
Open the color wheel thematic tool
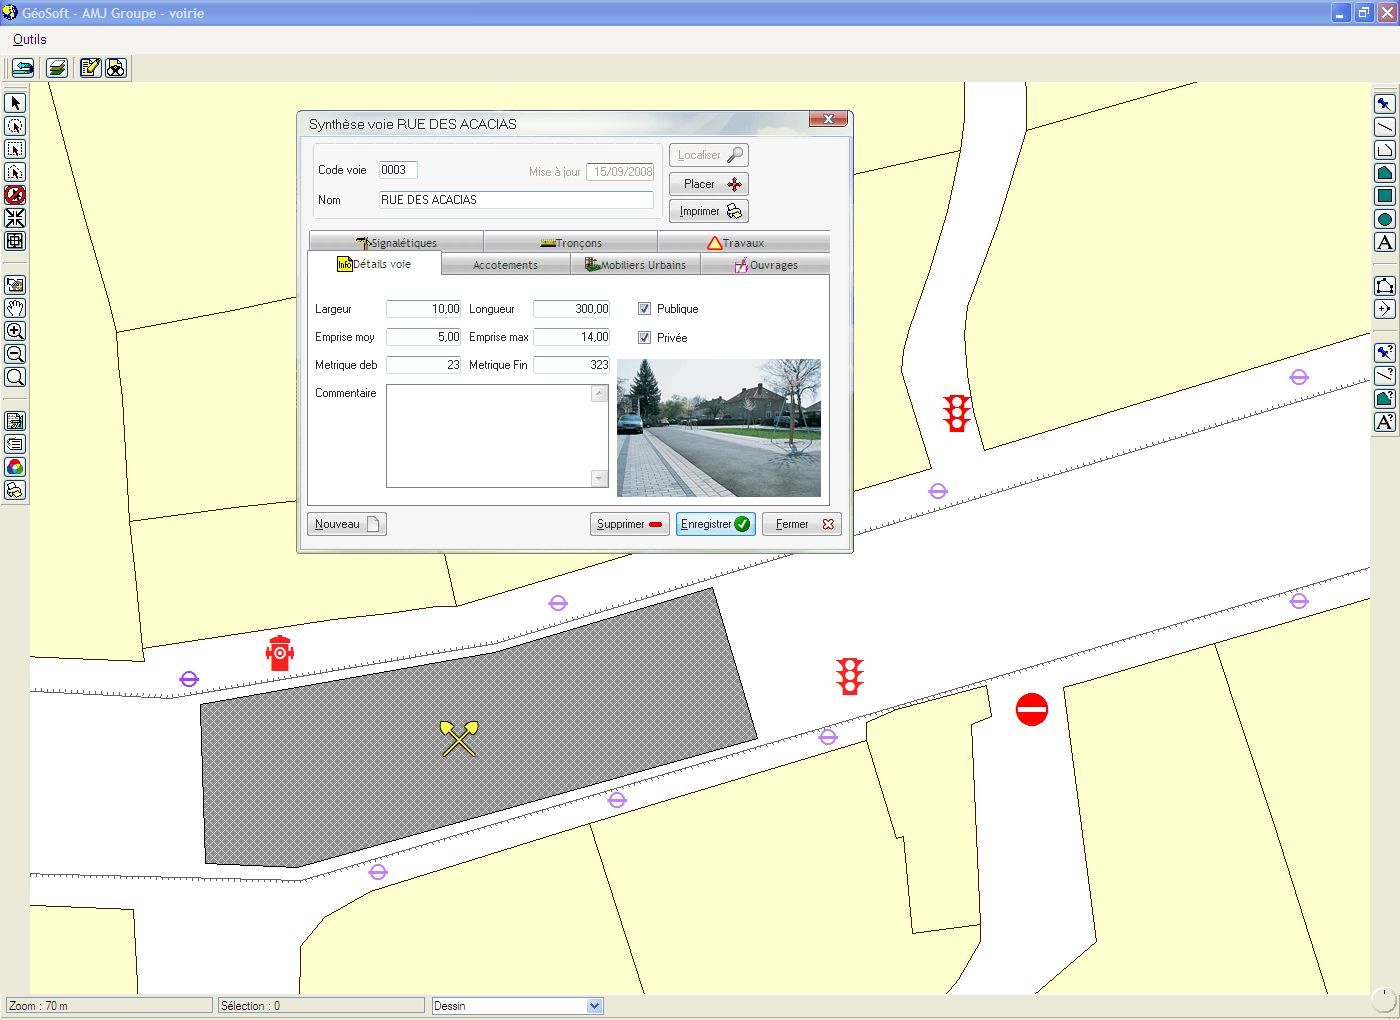[x=15, y=467]
